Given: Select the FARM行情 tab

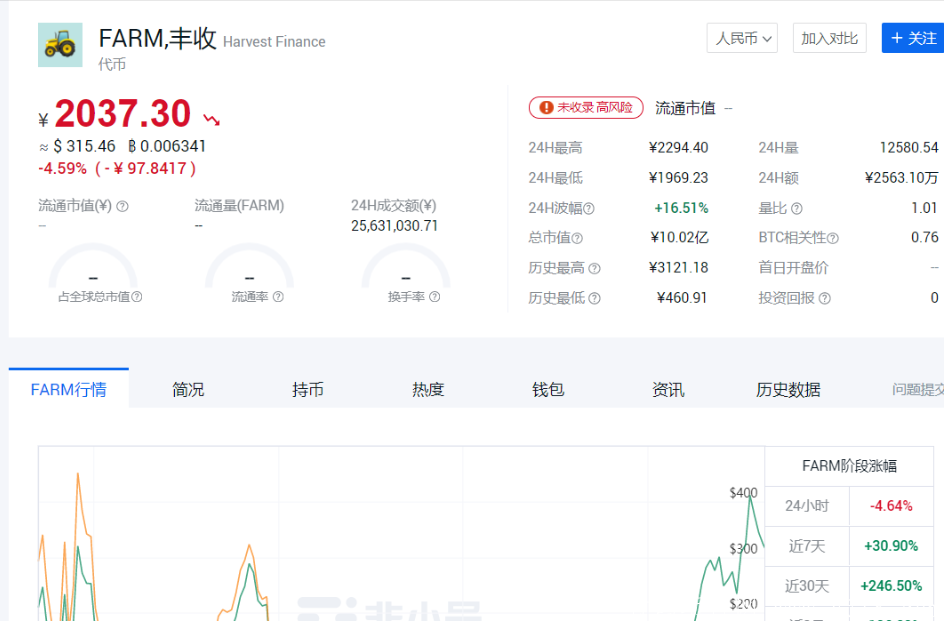Looking at the screenshot, I should (x=69, y=389).
